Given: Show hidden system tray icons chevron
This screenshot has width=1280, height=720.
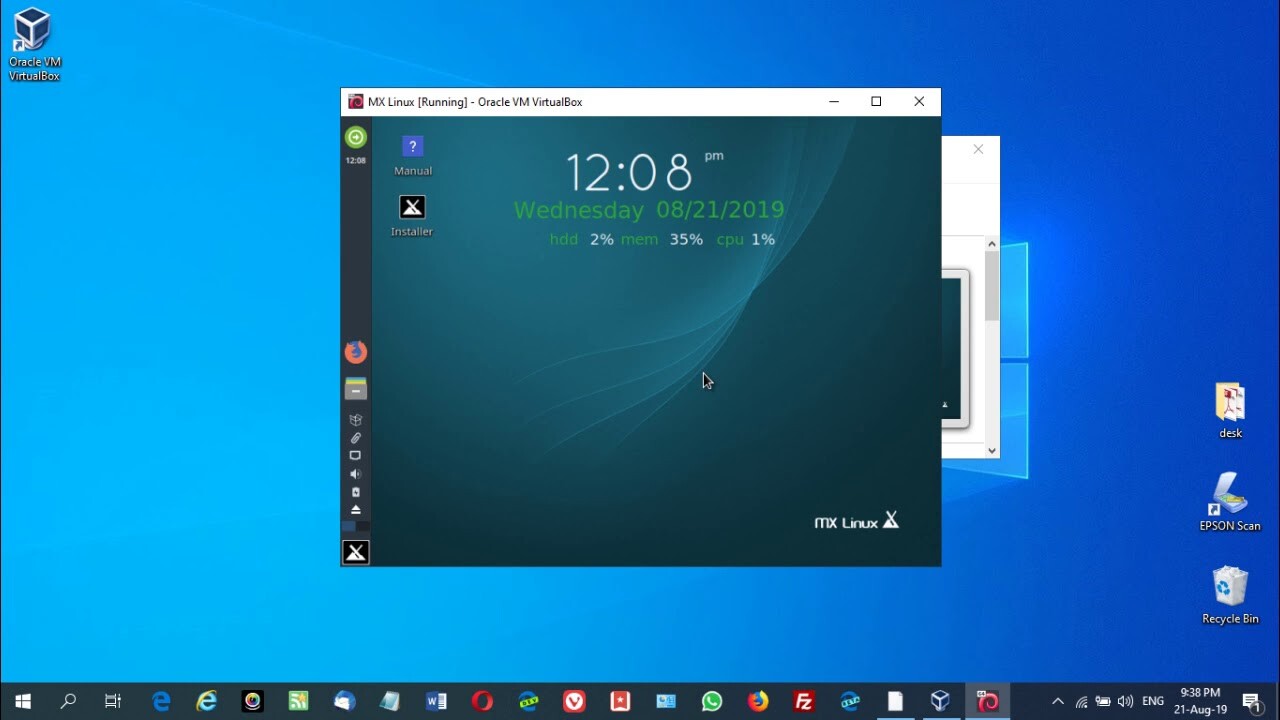Looking at the screenshot, I should [x=1058, y=701].
